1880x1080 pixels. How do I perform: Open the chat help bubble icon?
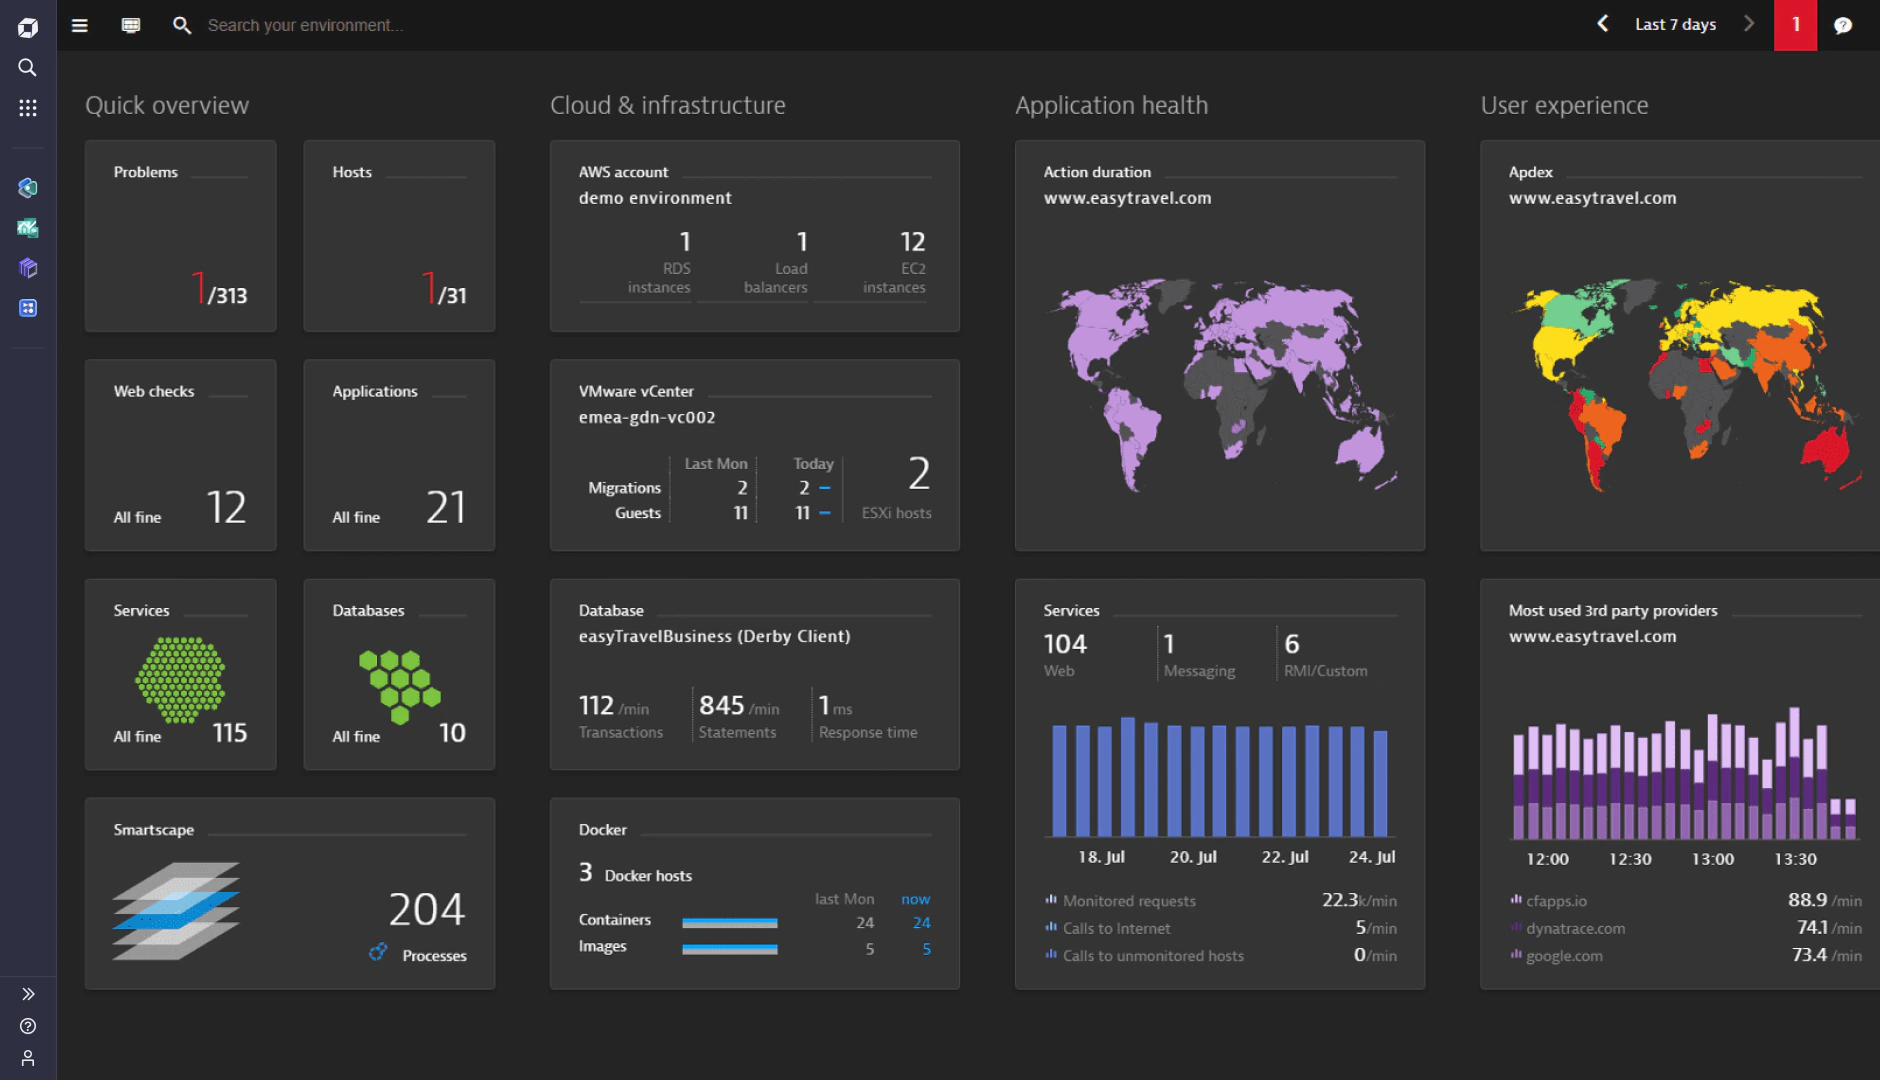pyautogui.click(x=1843, y=25)
